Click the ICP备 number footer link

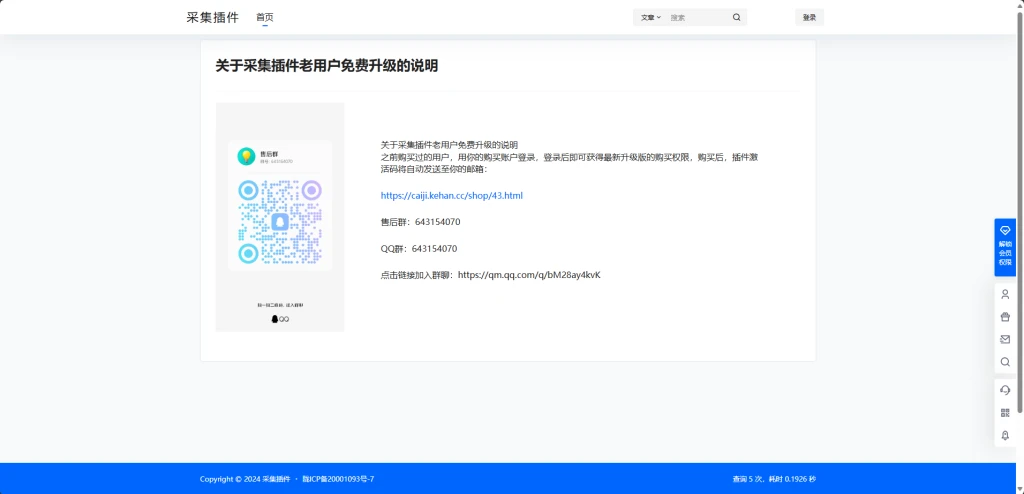tap(338, 479)
